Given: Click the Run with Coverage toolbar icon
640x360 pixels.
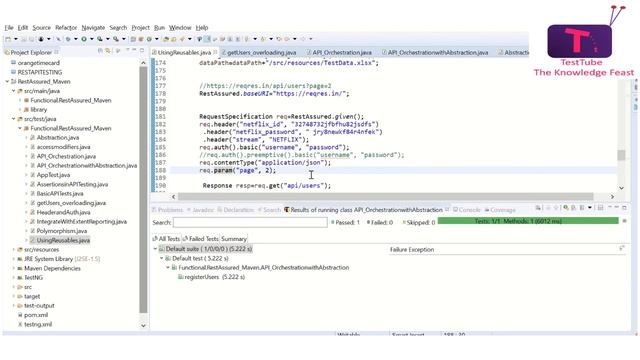Looking at the screenshot, I should click(x=100, y=39).
